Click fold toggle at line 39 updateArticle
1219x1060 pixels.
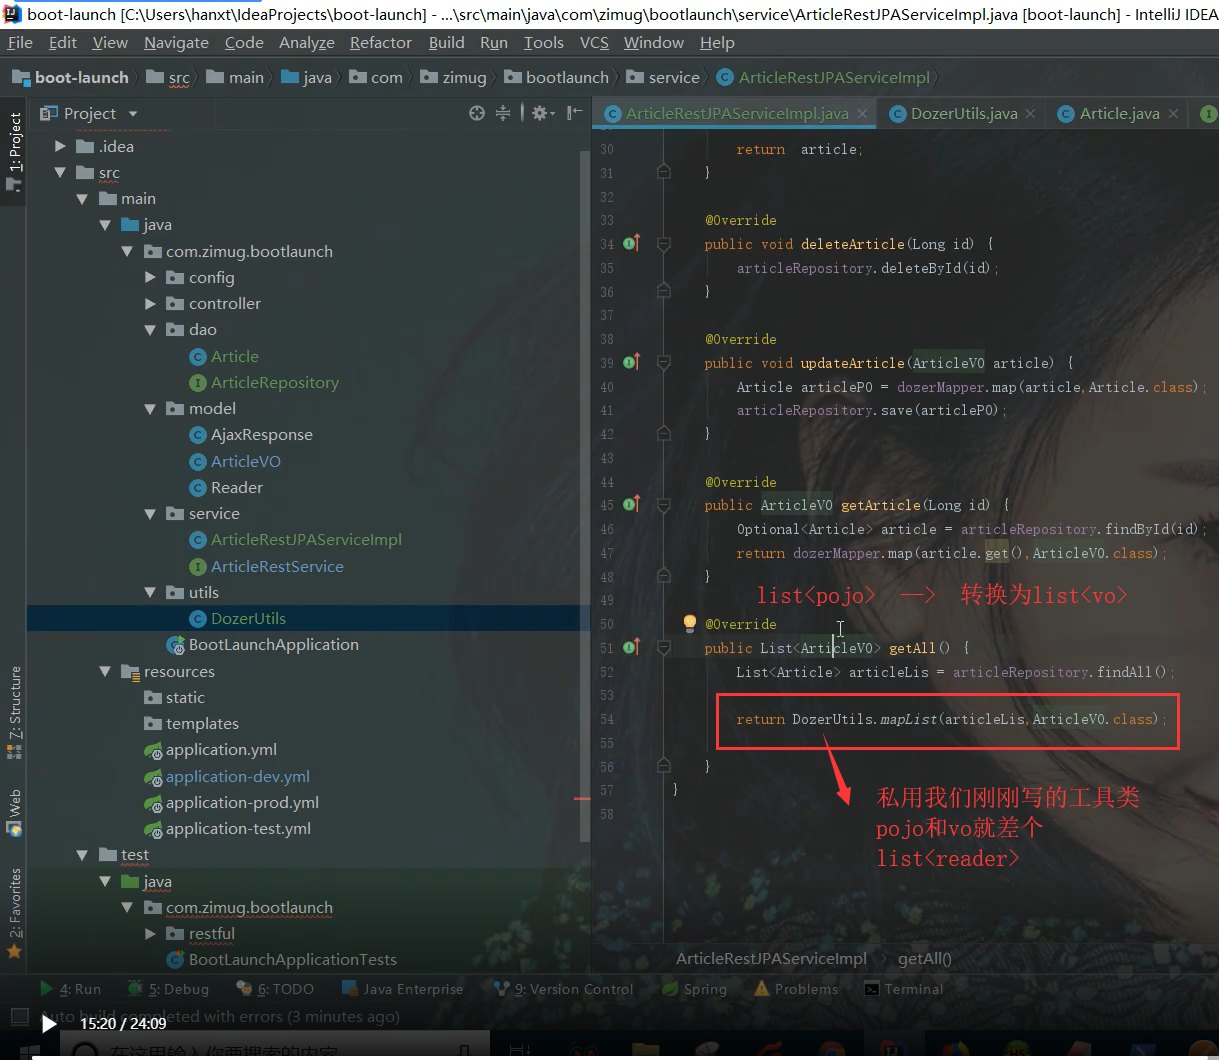[x=663, y=362]
